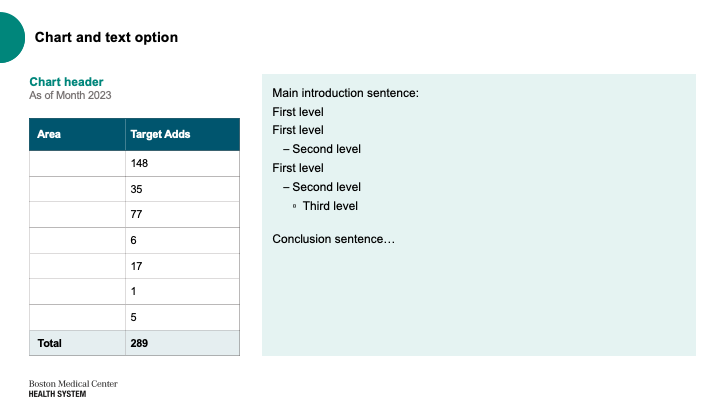Select the table cell containing 35
Viewport: 720px width, 405px height.
(x=182, y=189)
